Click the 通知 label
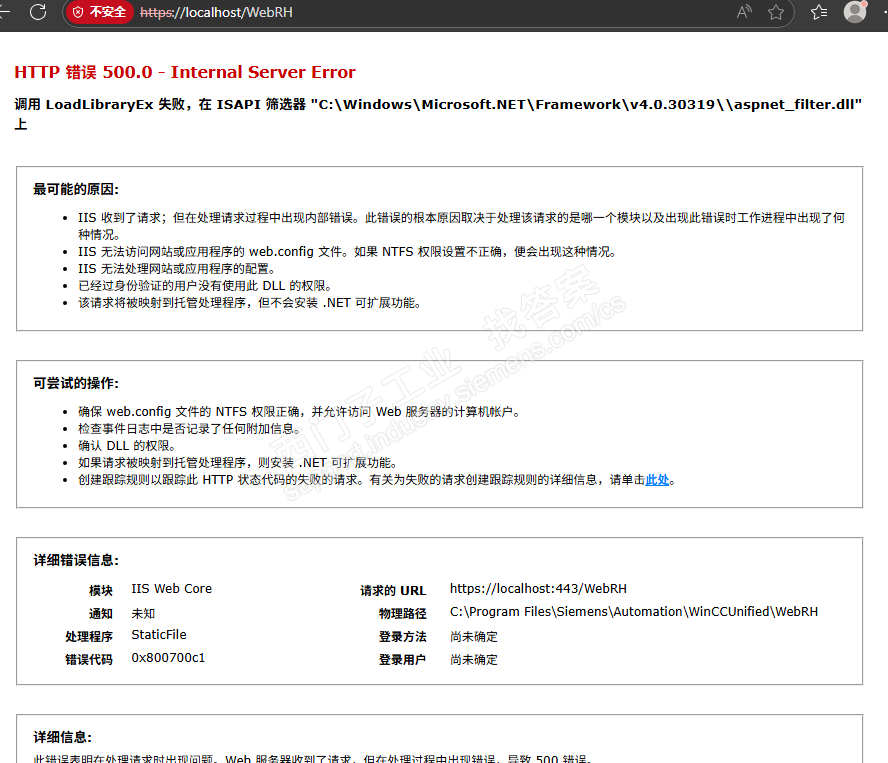The image size is (888, 763). pos(101,613)
